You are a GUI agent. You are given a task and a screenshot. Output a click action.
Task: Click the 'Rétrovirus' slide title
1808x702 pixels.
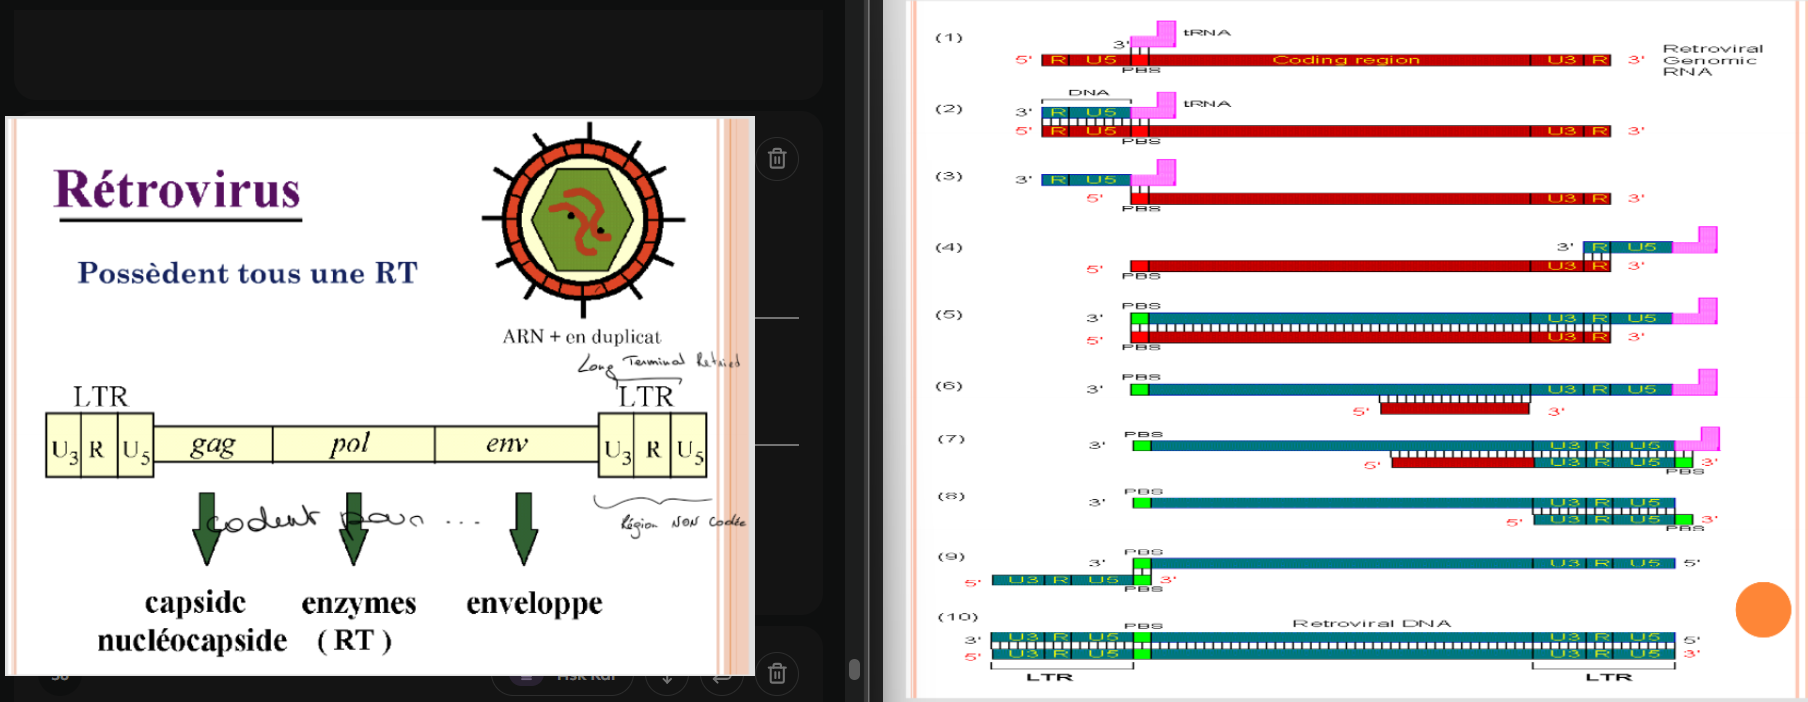click(177, 190)
